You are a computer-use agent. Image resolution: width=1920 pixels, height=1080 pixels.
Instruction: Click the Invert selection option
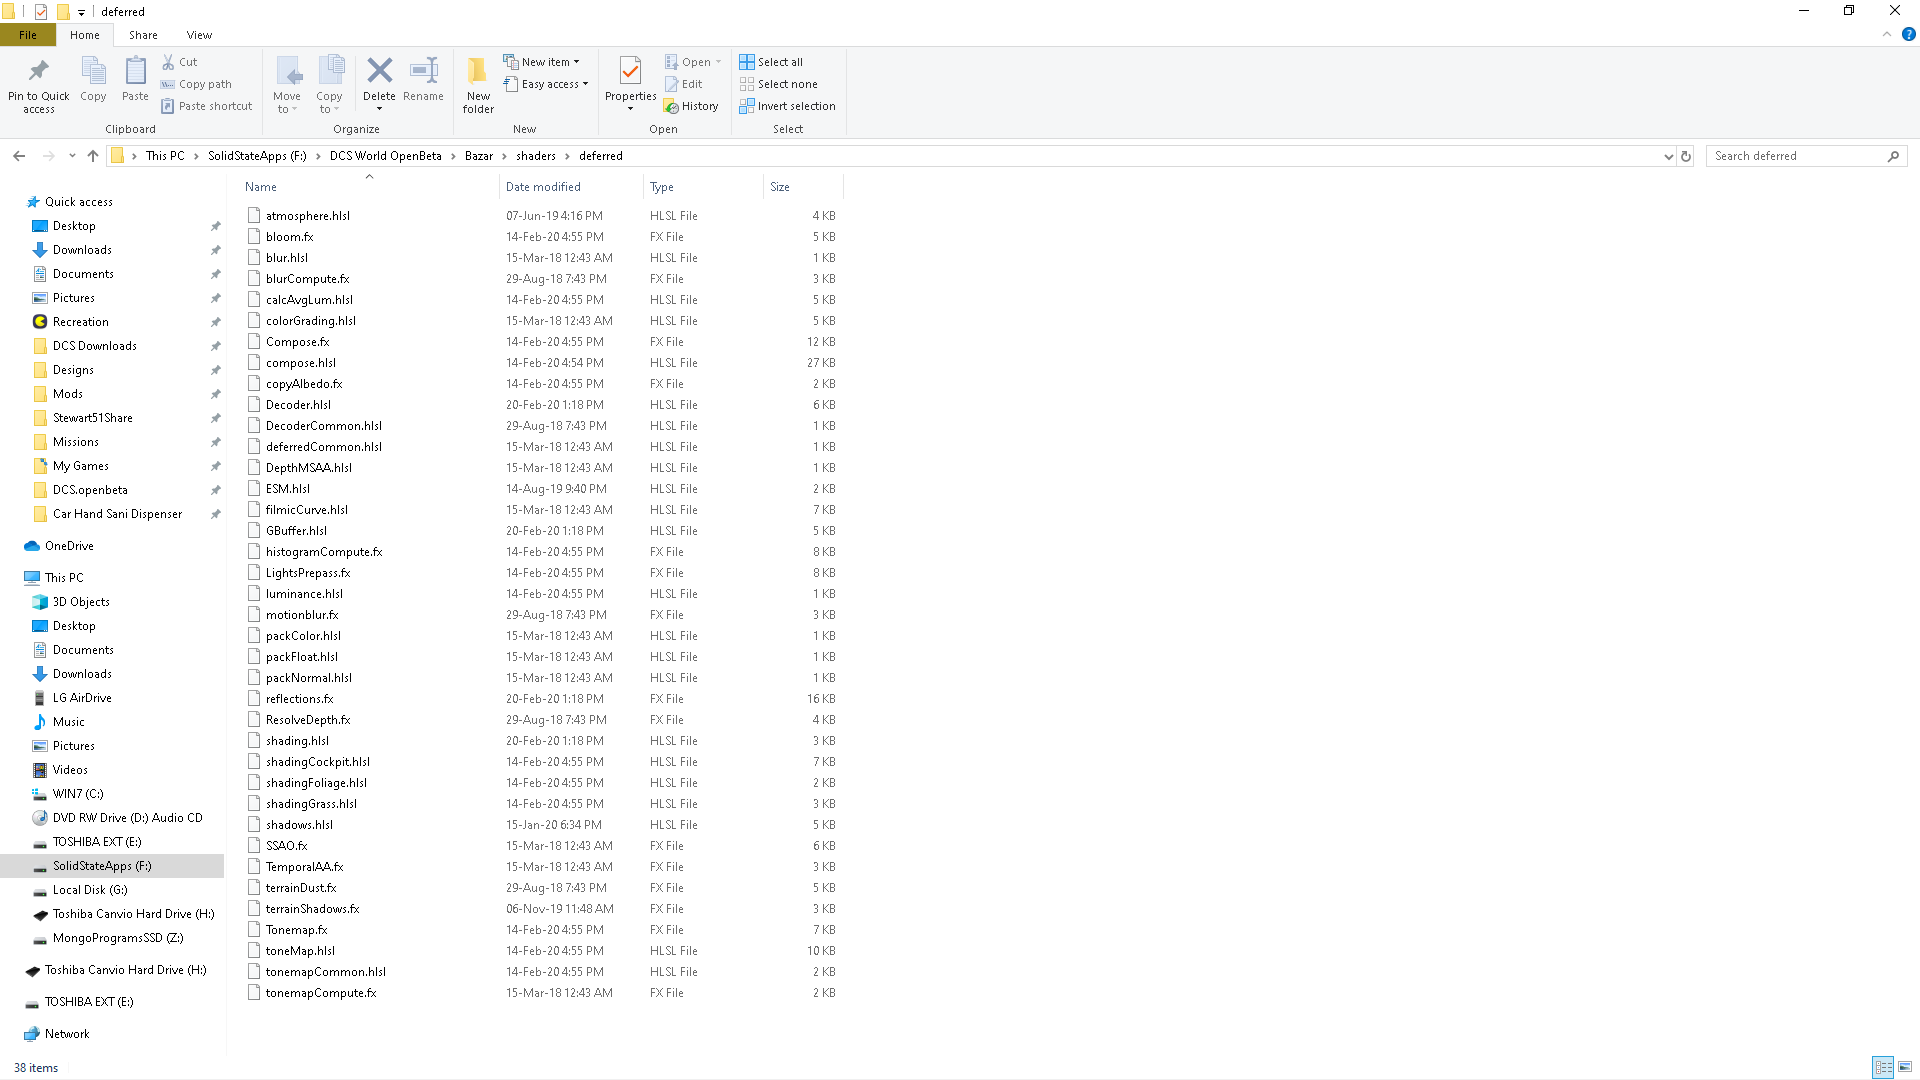click(x=787, y=106)
